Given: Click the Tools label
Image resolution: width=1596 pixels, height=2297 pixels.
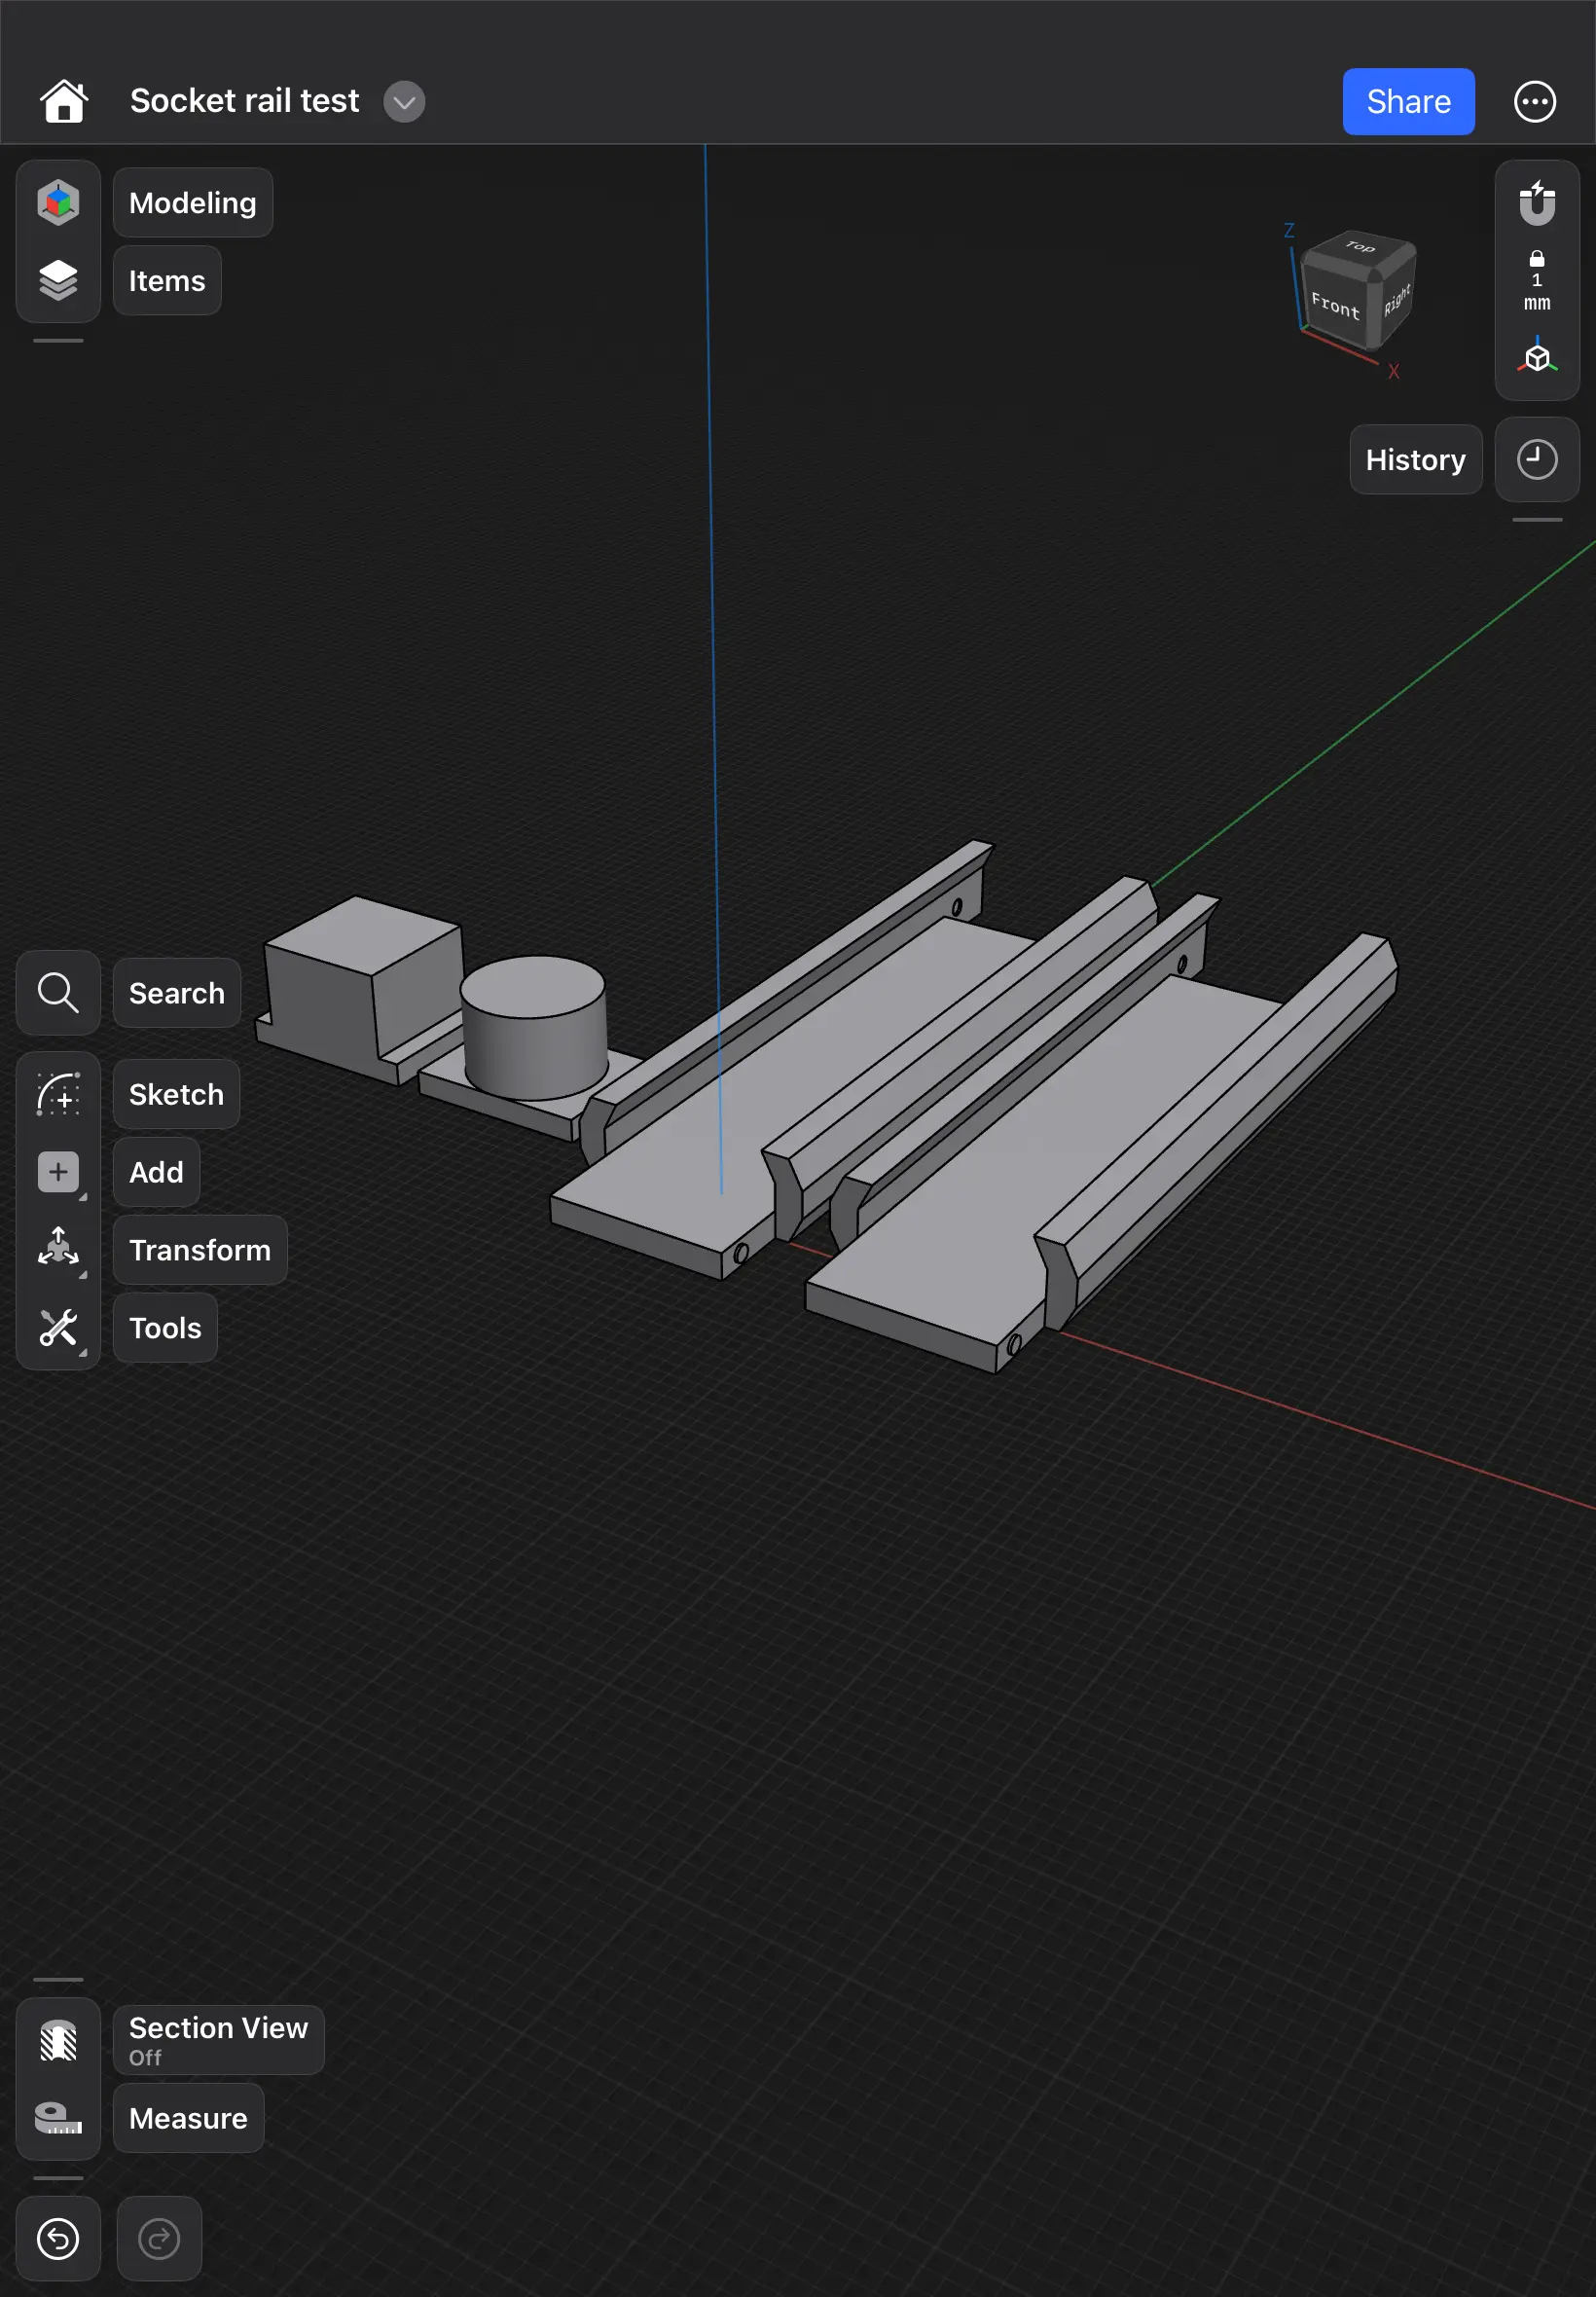Looking at the screenshot, I should click(165, 1328).
